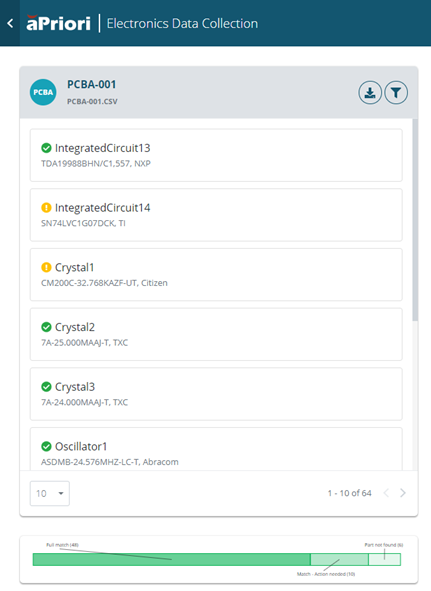This screenshot has height=591, width=431.
Task: Open the filter funnel icon
Action: (x=396, y=92)
